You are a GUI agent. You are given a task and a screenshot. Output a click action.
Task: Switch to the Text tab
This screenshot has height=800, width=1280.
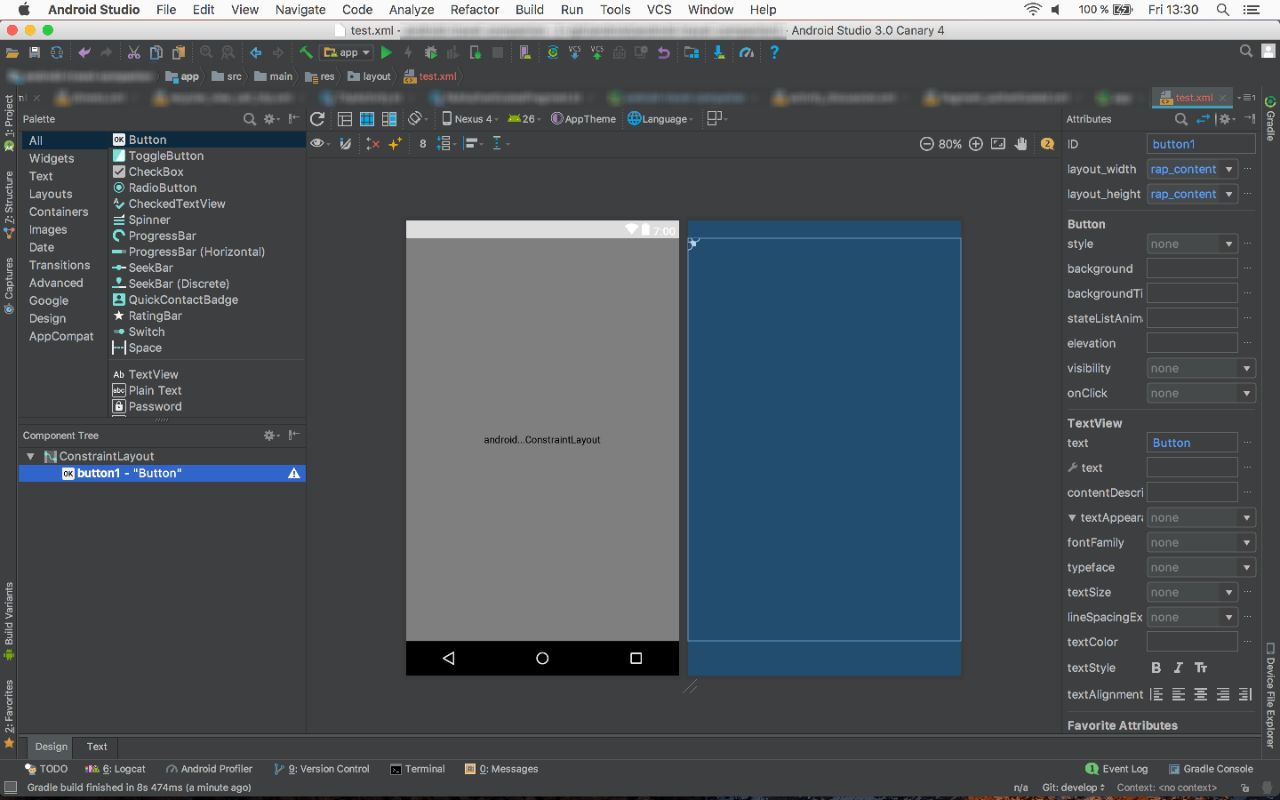pyautogui.click(x=97, y=746)
